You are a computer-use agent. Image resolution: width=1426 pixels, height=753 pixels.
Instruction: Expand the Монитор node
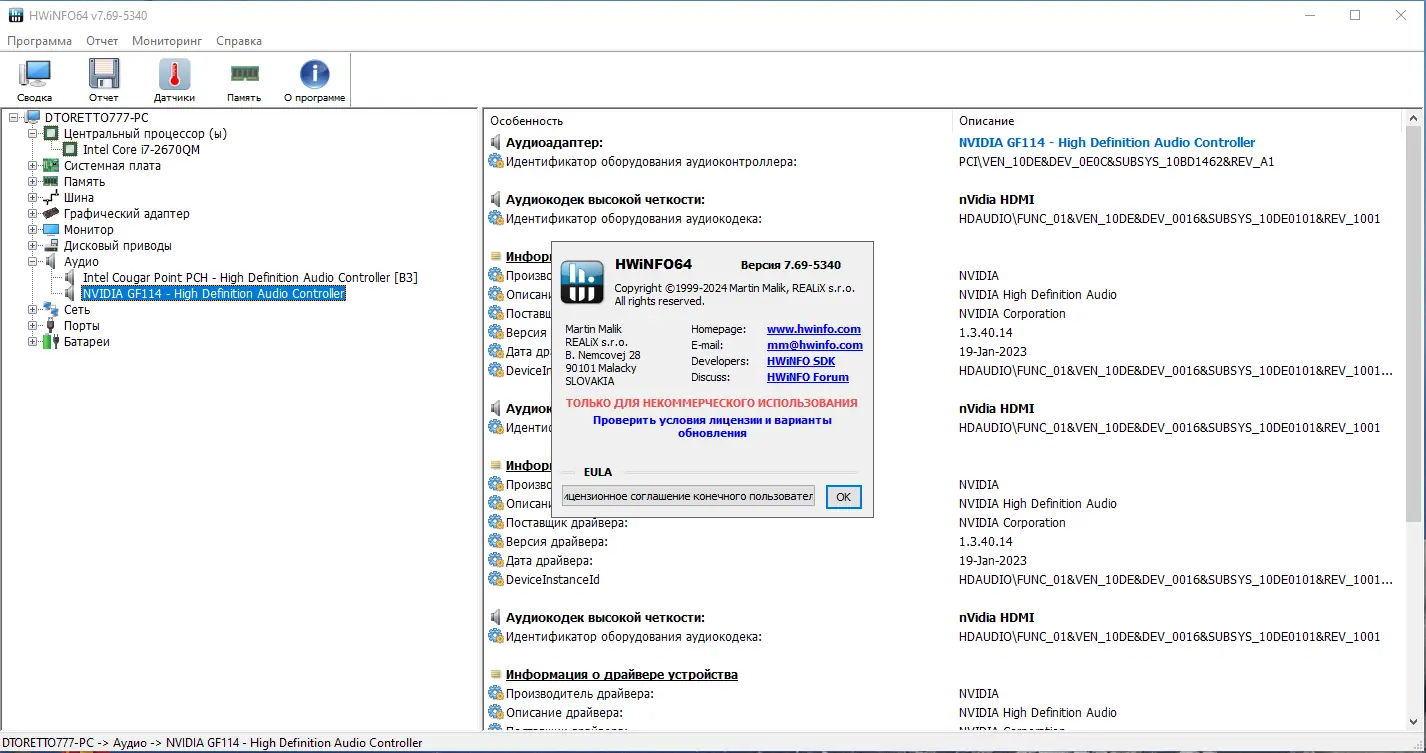[x=33, y=230]
